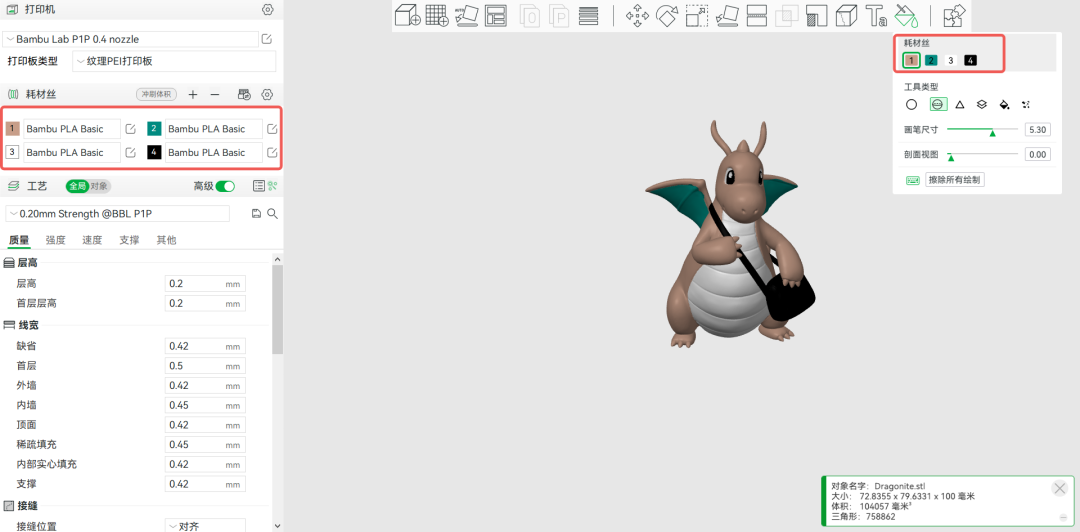Image resolution: width=1080 pixels, height=532 pixels.
Task: Click the 层高 value input field
Action: point(205,284)
